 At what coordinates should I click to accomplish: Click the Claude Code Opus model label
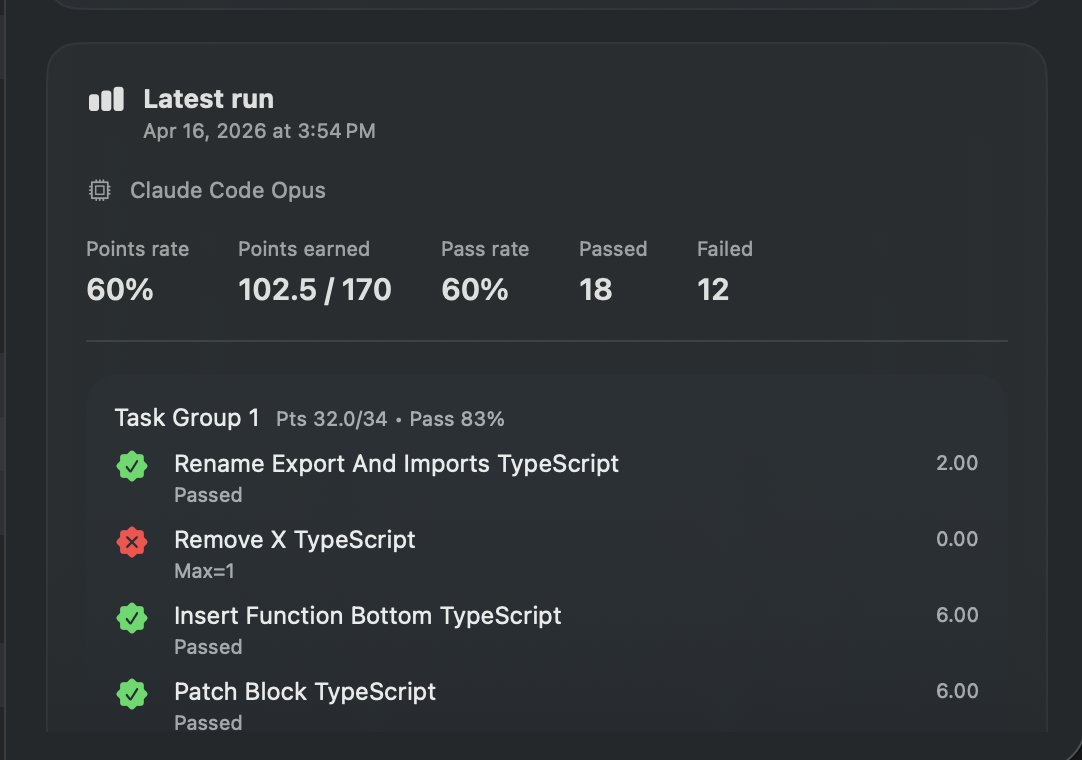pyautogui.click(x=228, y=191)
